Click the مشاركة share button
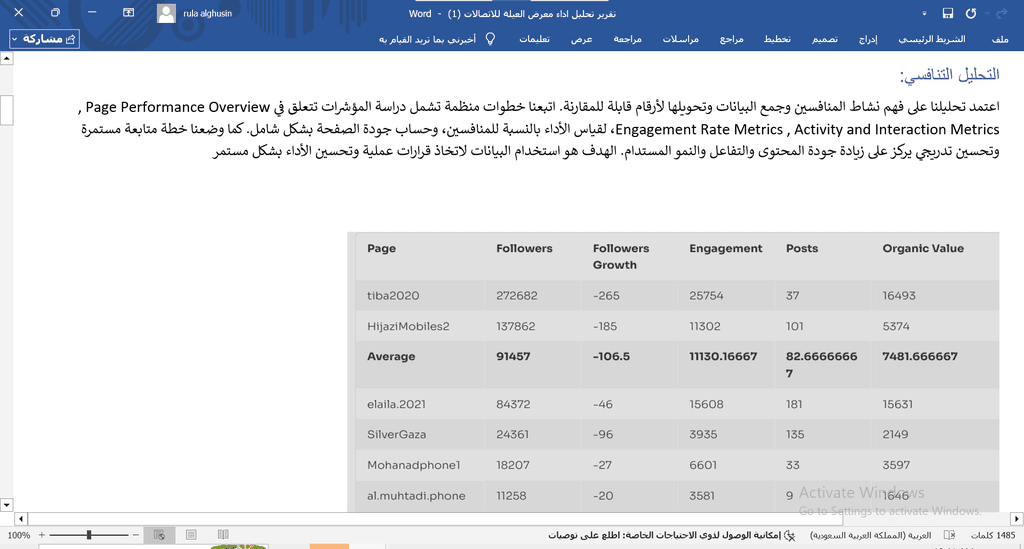The image size is (1024, 549). coord(44,39)
